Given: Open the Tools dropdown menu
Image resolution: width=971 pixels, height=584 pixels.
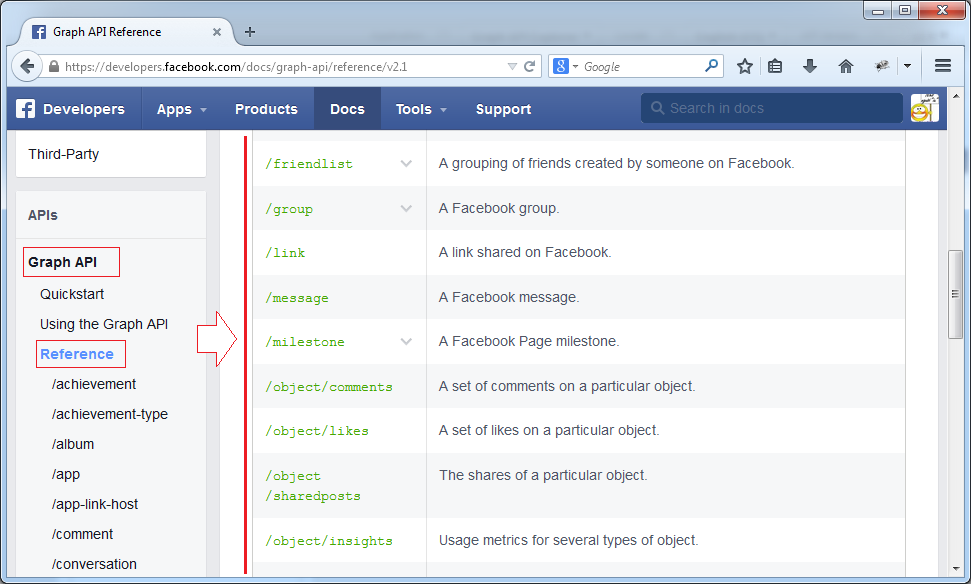Looking at the screenshot, I should pyautogui.click(x=420, y=109).
